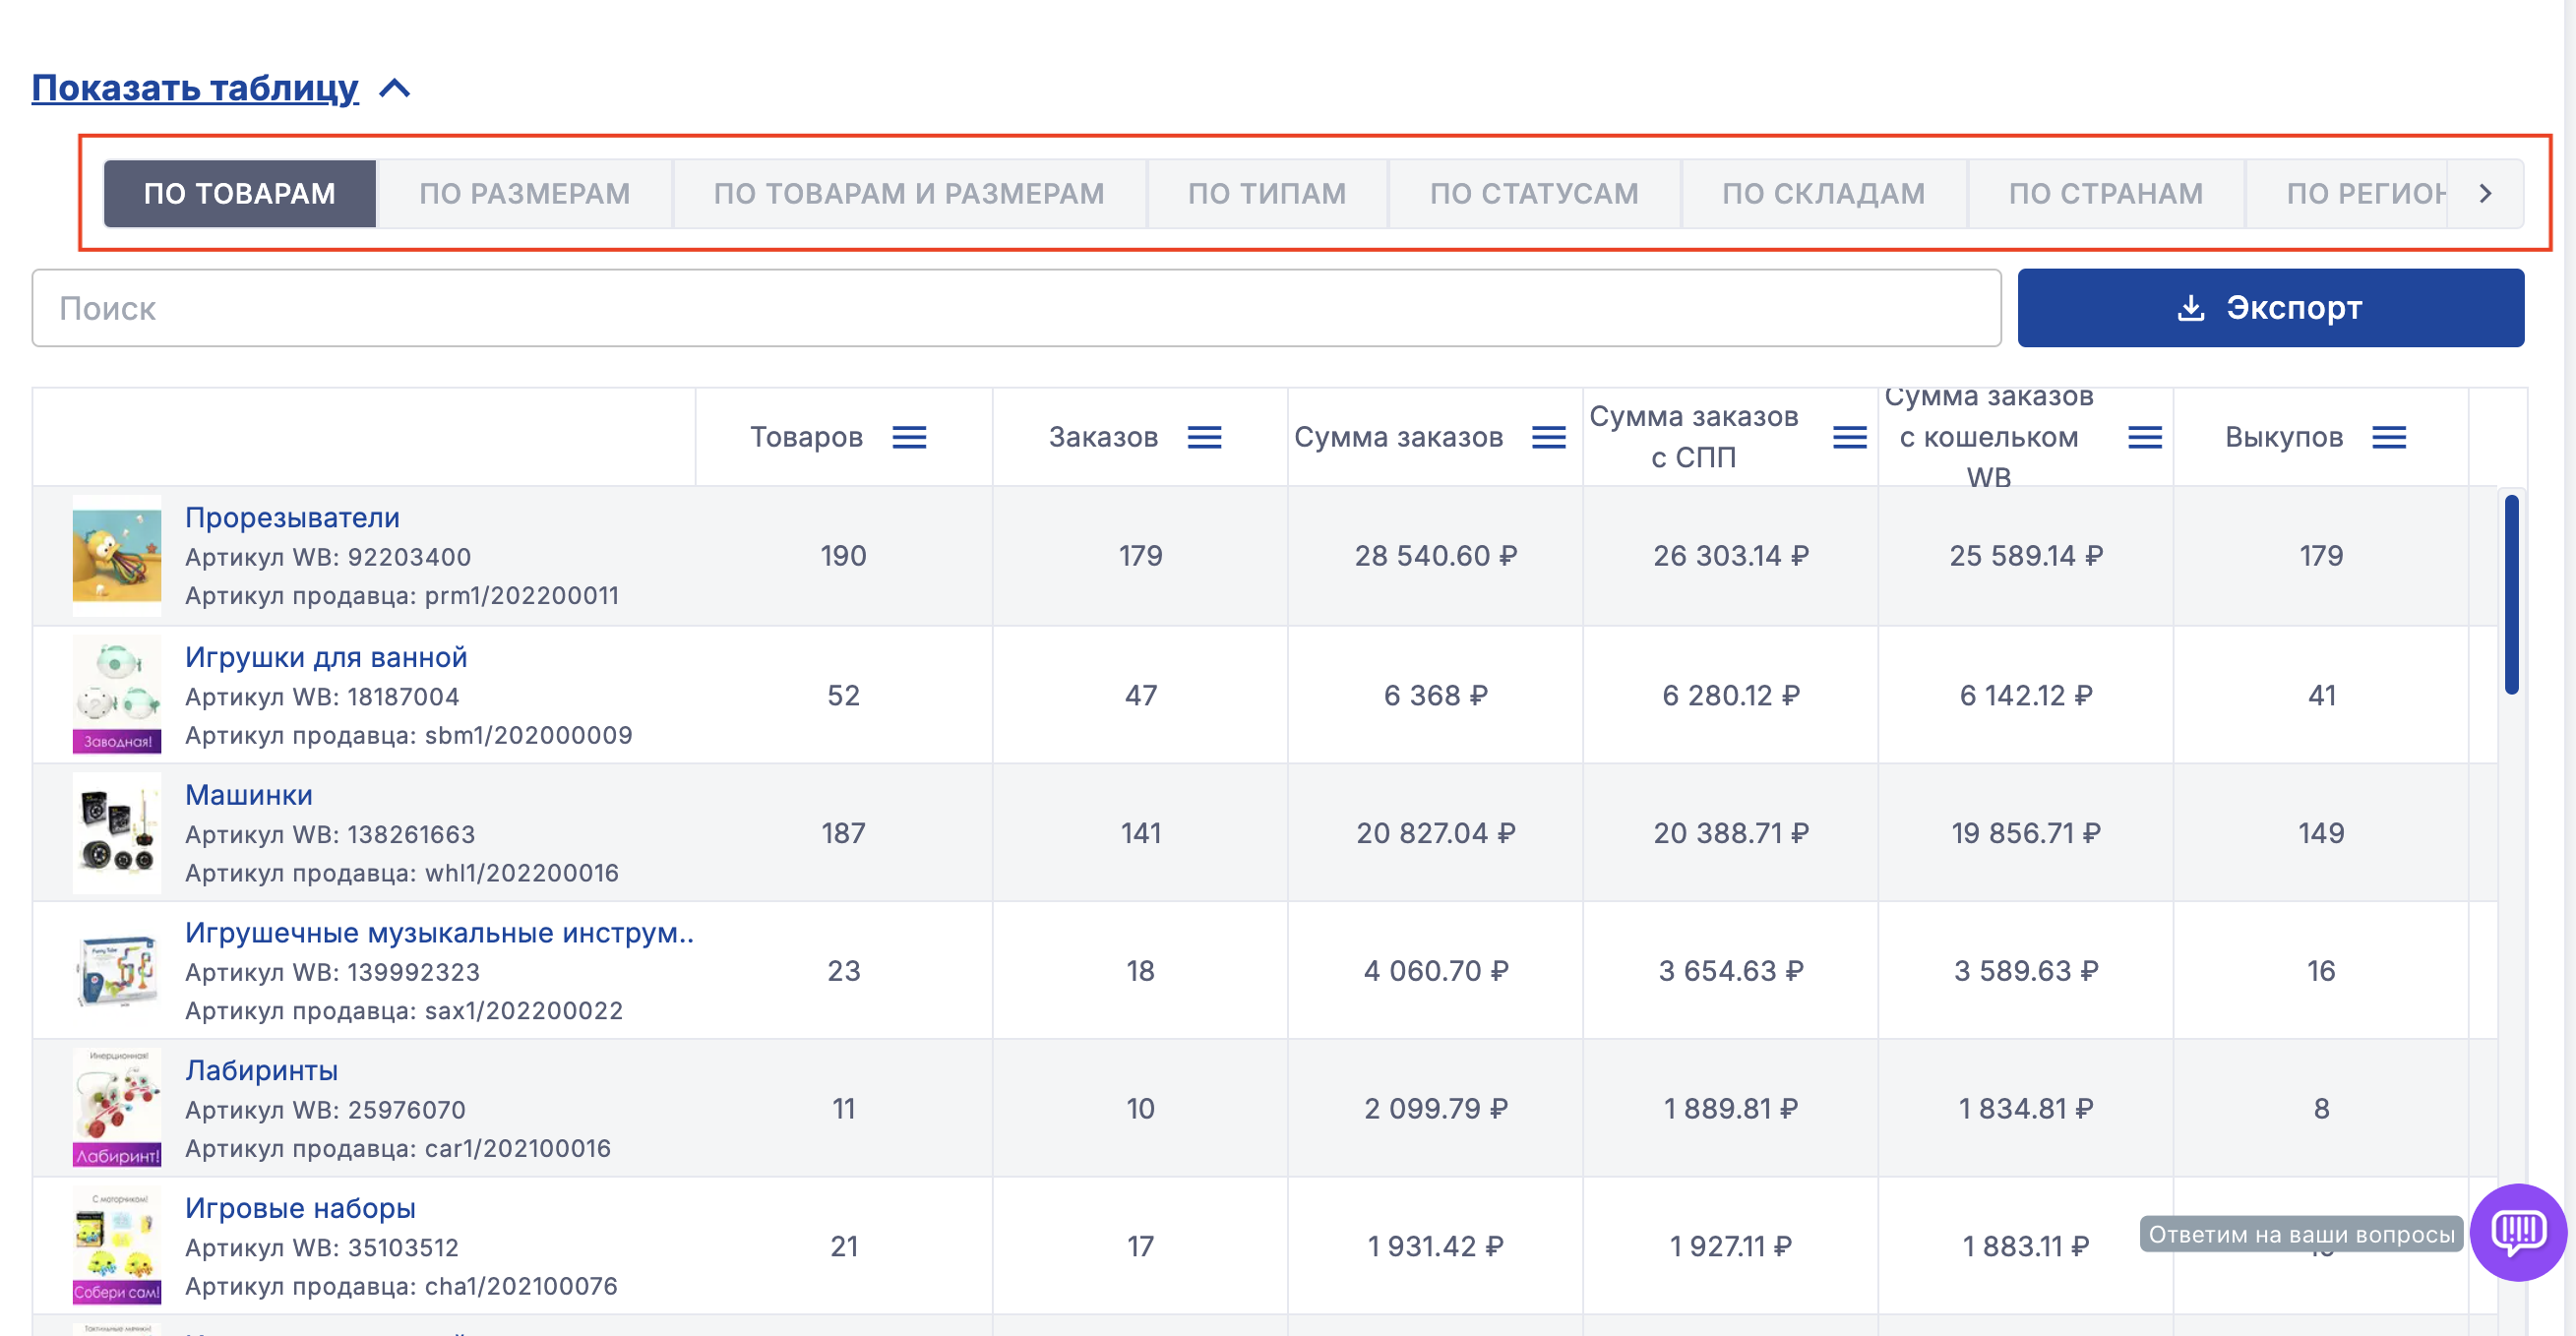Screen dimensions: 2576x1336
Task: Open the purple chat support icon
Action: click(x=2518, y=1231)
